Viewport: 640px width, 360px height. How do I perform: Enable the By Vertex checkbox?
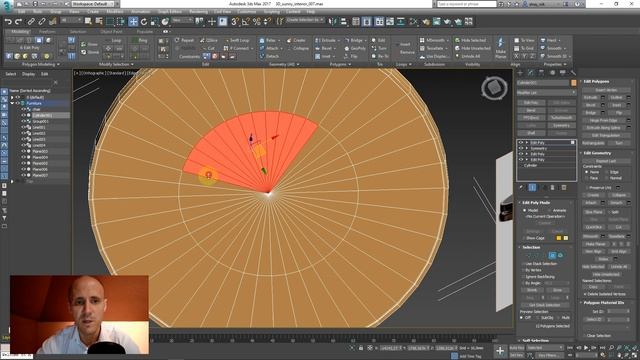(x=523, y=270)
